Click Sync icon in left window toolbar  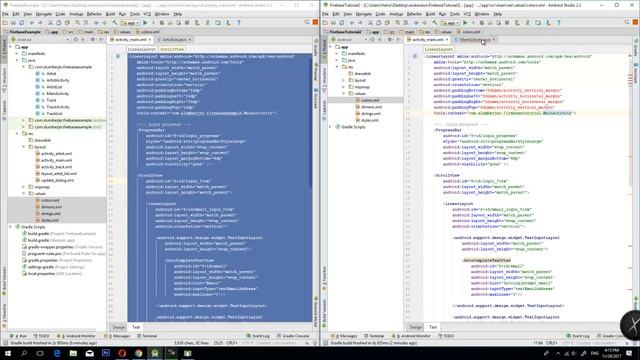(x=21, y=23)
